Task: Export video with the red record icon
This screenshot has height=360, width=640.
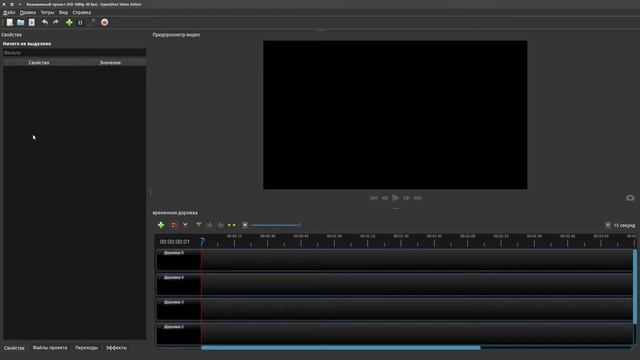Action: 104,22
